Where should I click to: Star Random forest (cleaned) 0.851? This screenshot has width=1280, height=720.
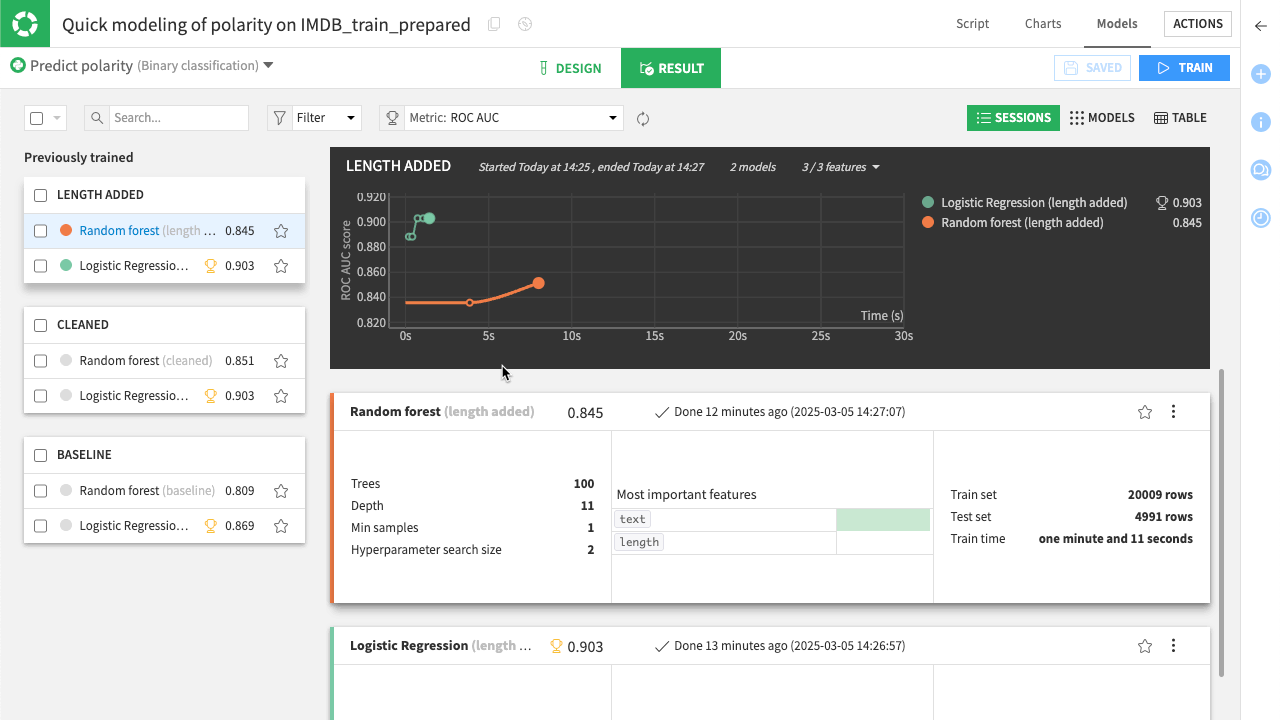(281, 361)
